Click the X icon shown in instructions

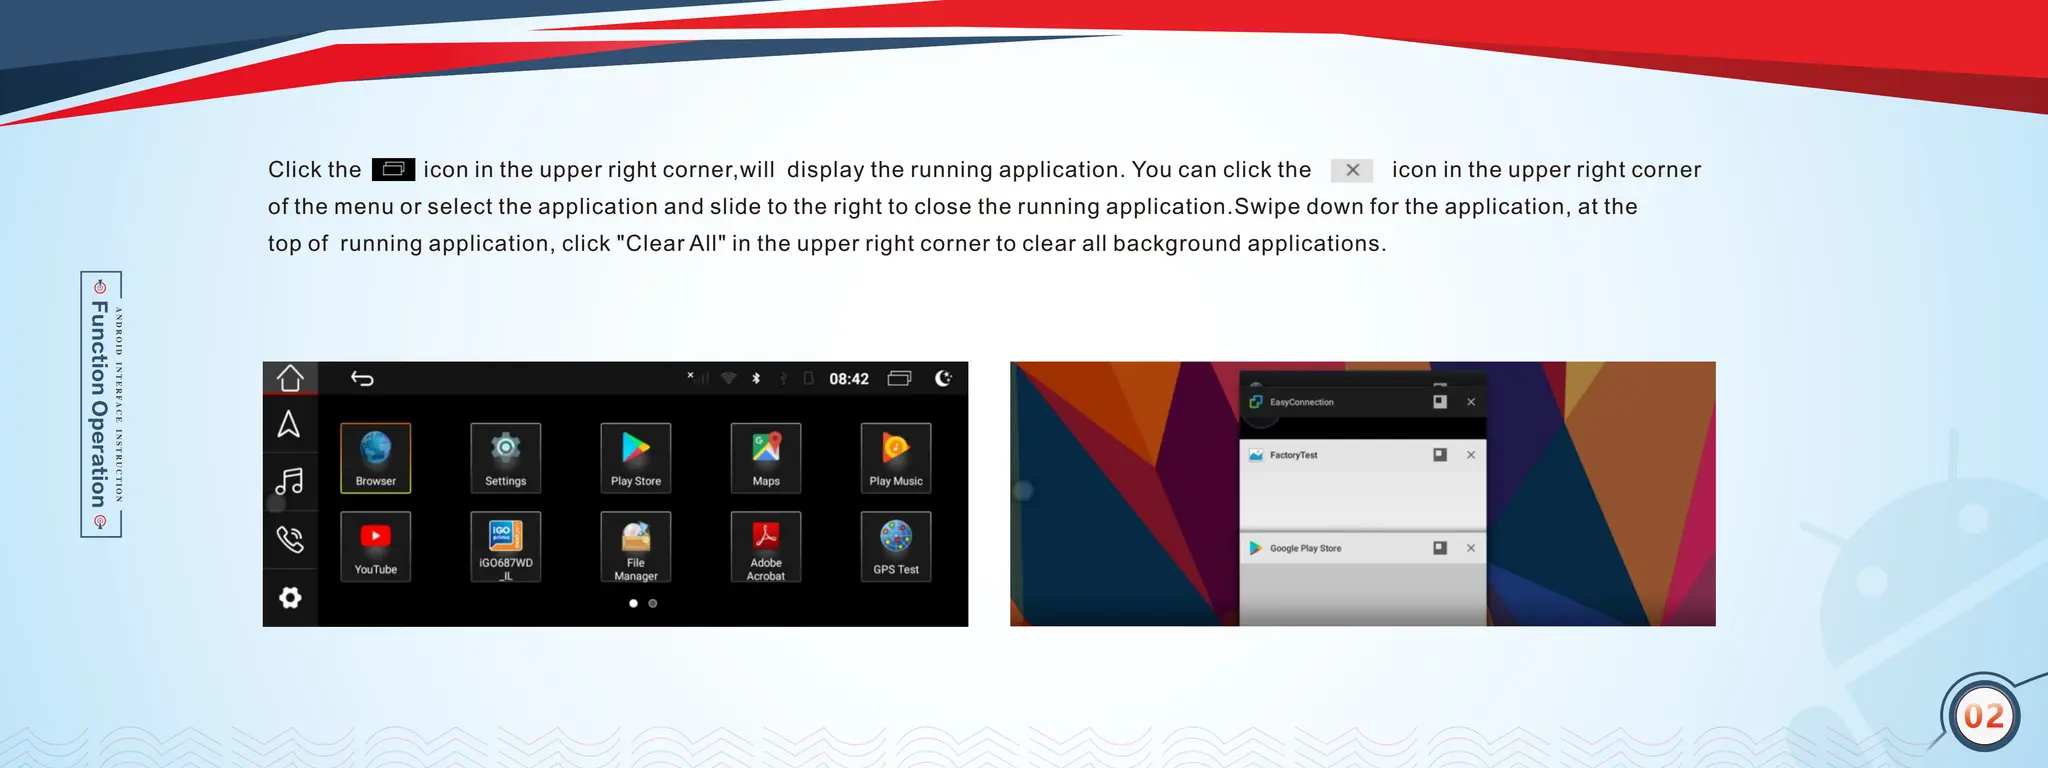point(1352,170)
